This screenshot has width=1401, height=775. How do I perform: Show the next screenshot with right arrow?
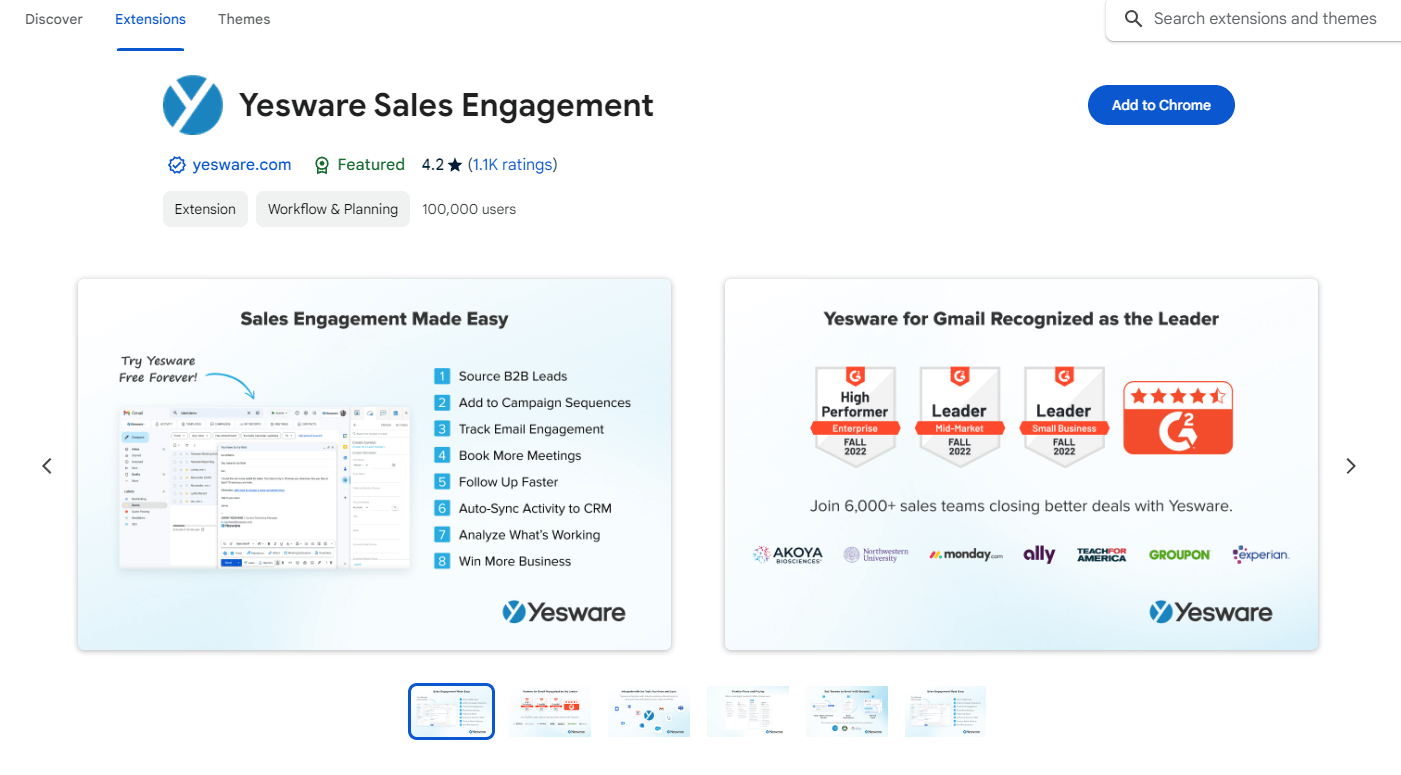(x=1351, y=466)
